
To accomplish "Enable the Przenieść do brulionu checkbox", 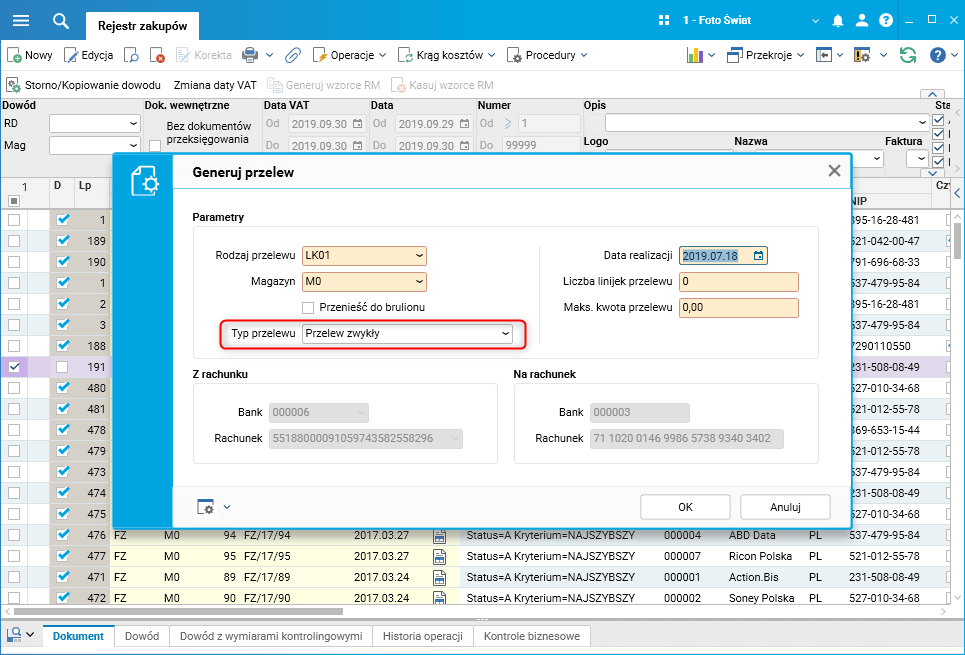I will pyautogui.click(x=308, y=308).
